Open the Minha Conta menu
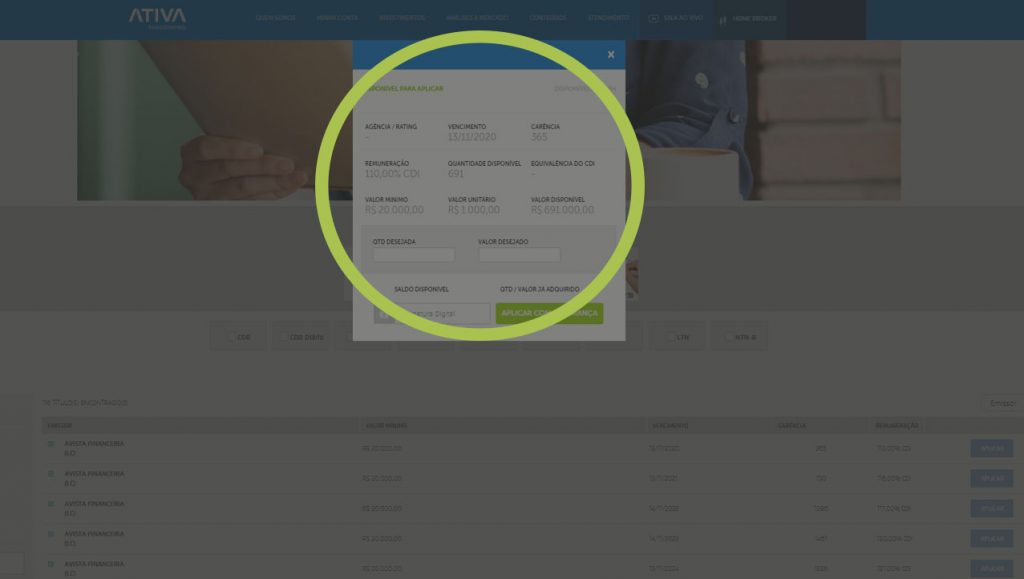Image resolution: width=1024 pixels, height=579 pixels. [x=337, y=18]
